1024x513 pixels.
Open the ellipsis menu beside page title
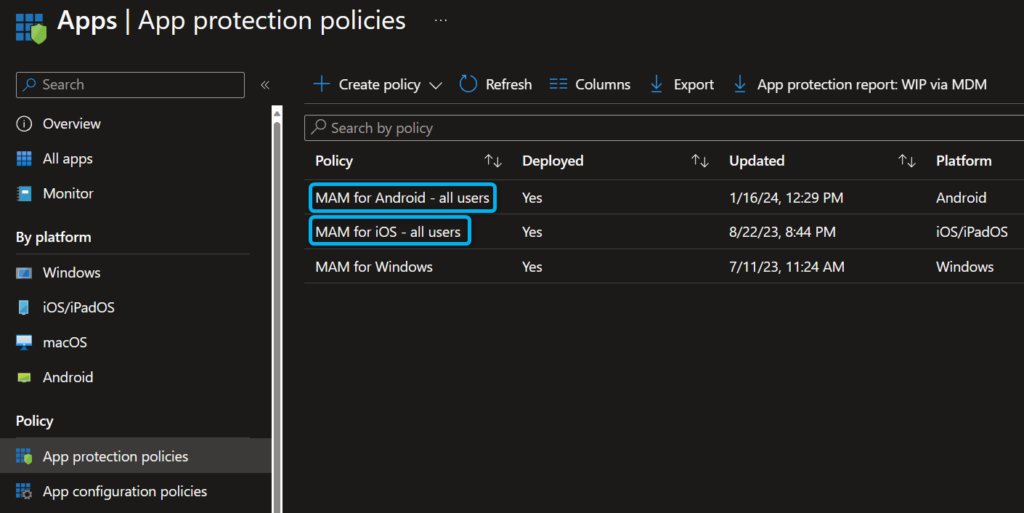(441, 20)
